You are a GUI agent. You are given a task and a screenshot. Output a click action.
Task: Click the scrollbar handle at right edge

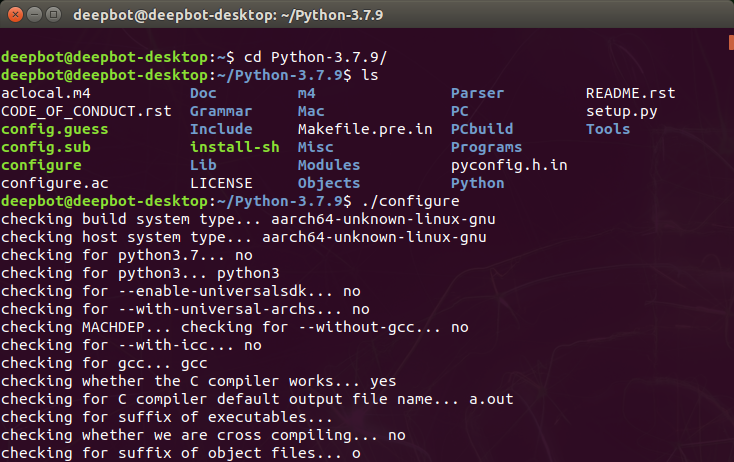[x=731, y=42]
